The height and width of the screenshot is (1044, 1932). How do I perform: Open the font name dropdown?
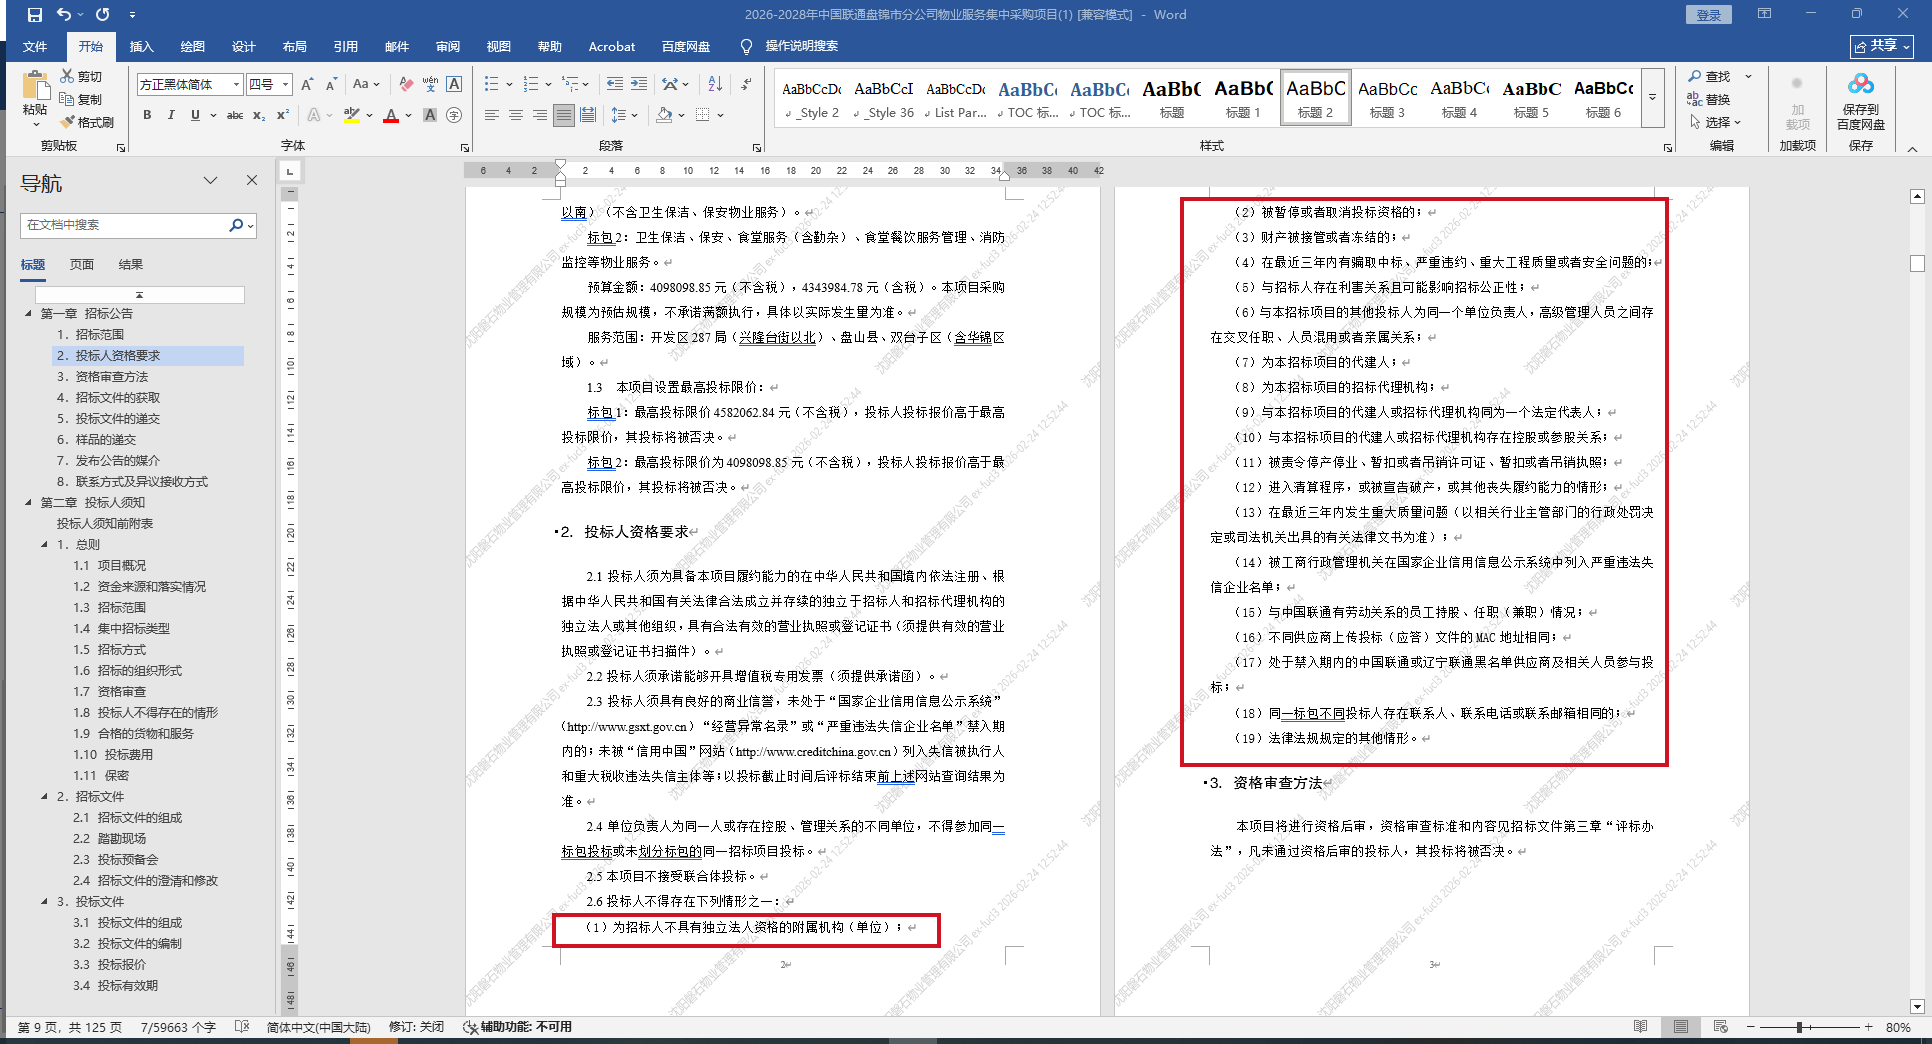click(236, 85)
